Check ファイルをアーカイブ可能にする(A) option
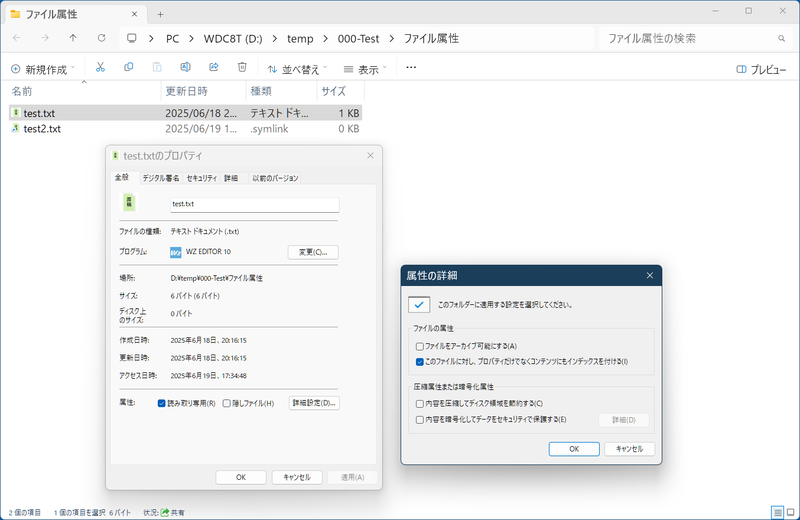This screenshot has height=520, width=800. pos(419,346)
